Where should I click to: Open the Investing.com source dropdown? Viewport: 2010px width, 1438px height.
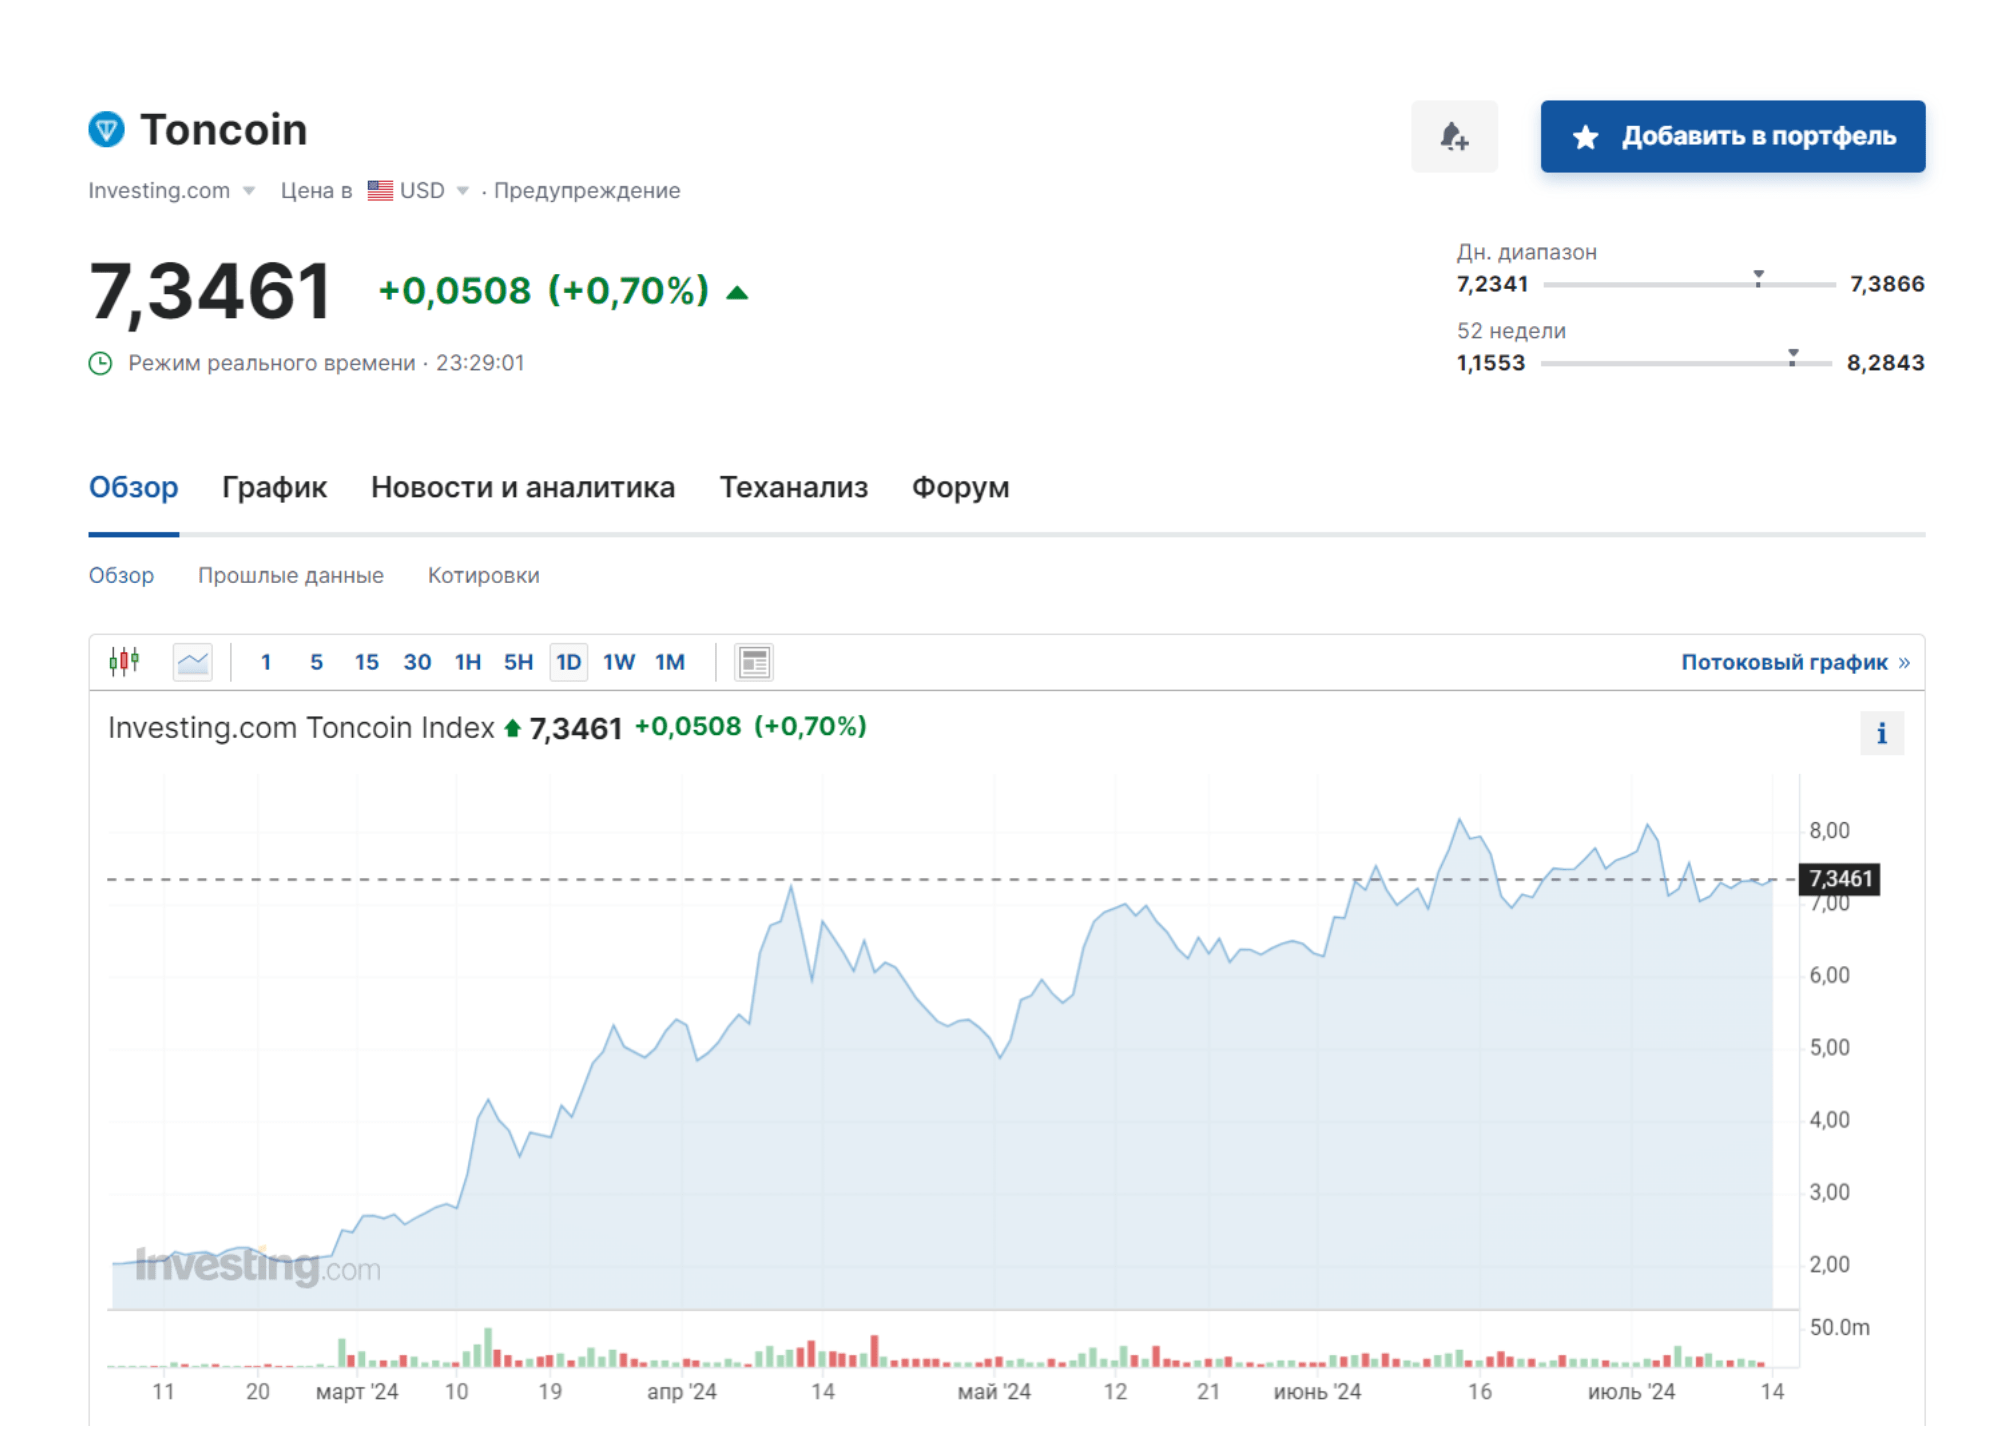[171, 190]
